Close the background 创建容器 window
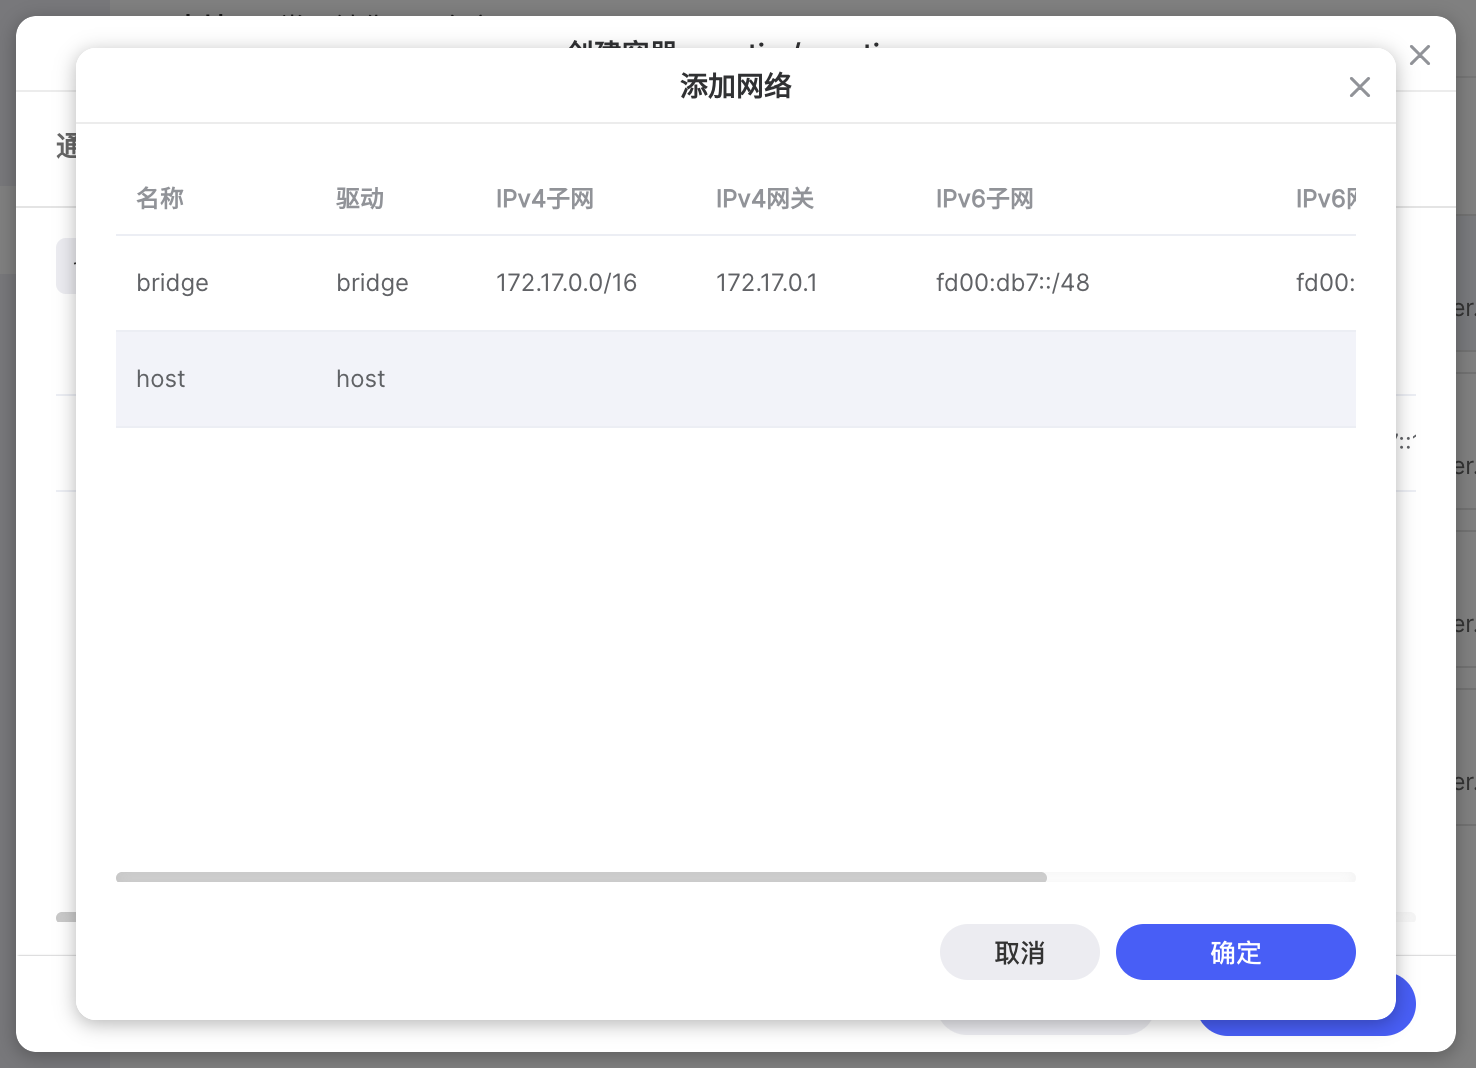The height and width of the screenshot is (1068, 1476). [1419, 55]
